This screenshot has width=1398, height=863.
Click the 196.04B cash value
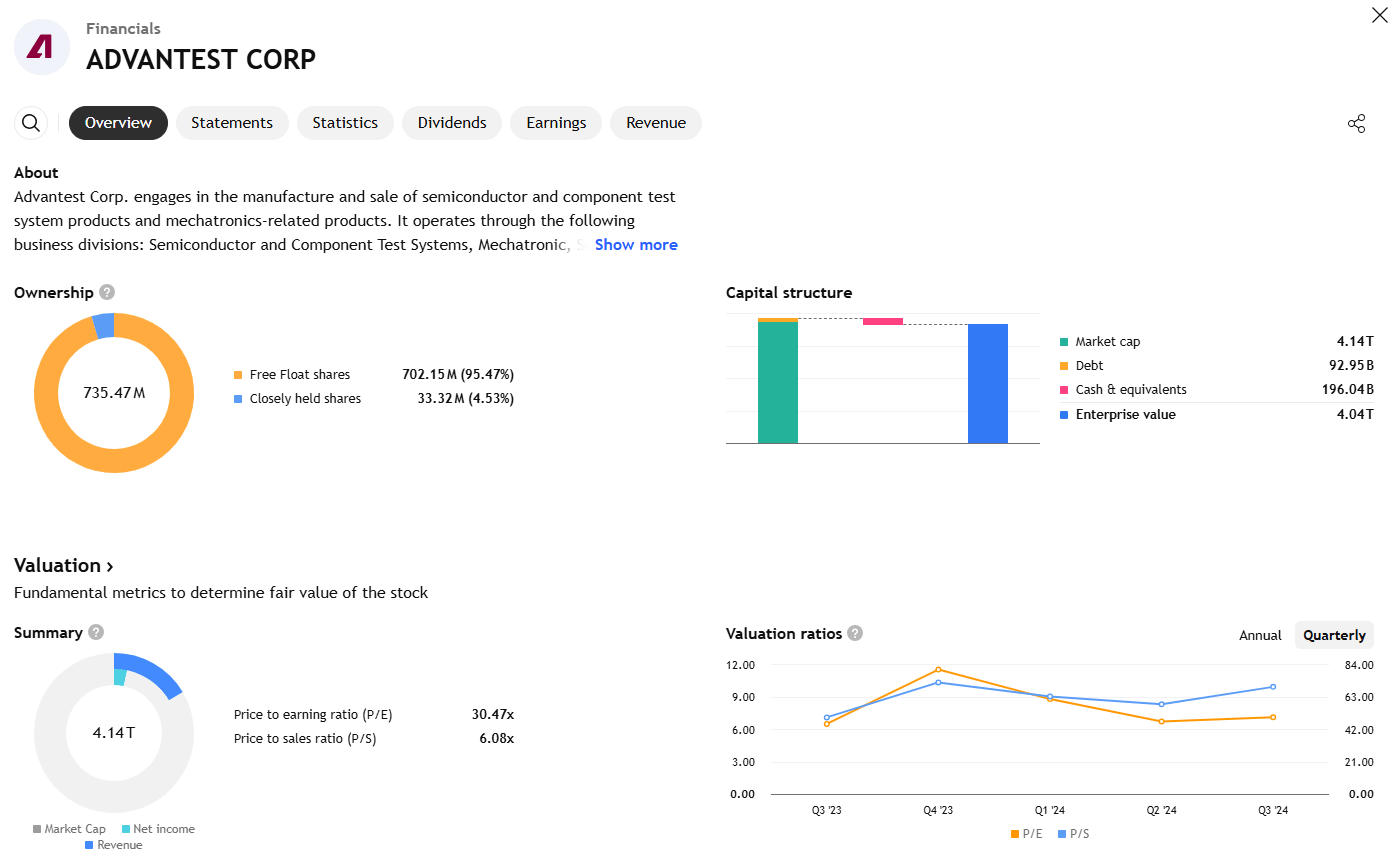coord(1348,390)
